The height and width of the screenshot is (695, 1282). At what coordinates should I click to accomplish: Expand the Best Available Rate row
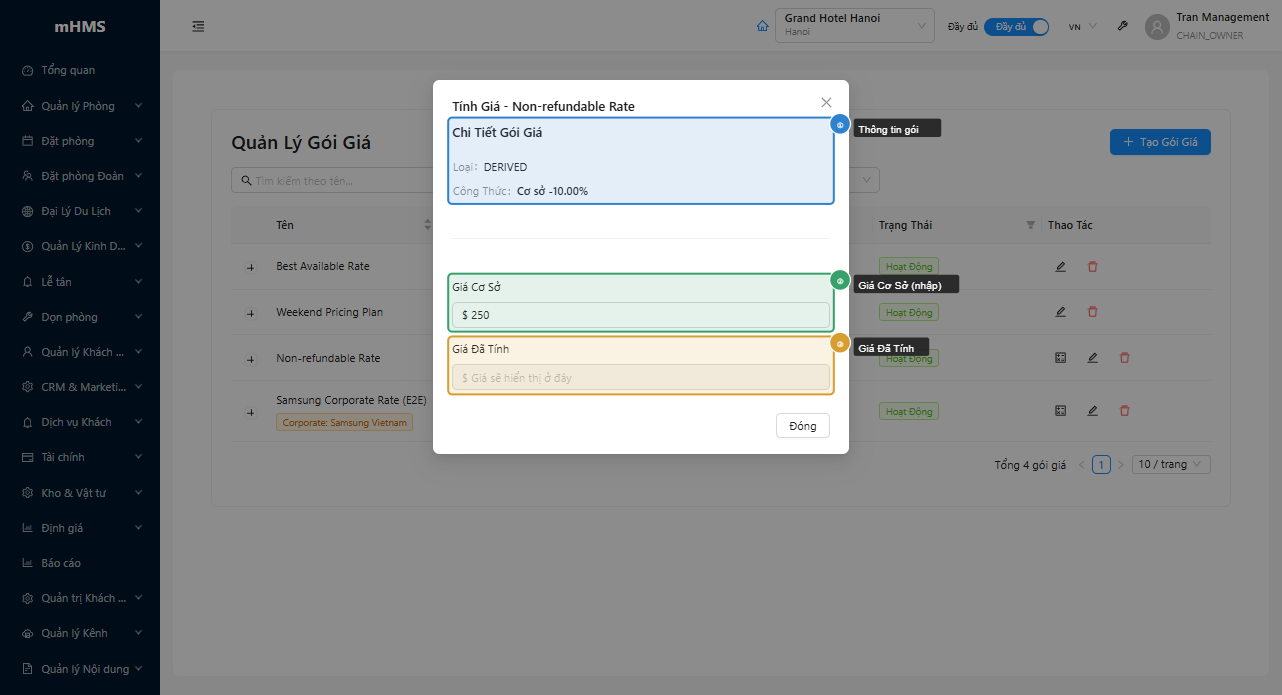(x=250, y=267)
